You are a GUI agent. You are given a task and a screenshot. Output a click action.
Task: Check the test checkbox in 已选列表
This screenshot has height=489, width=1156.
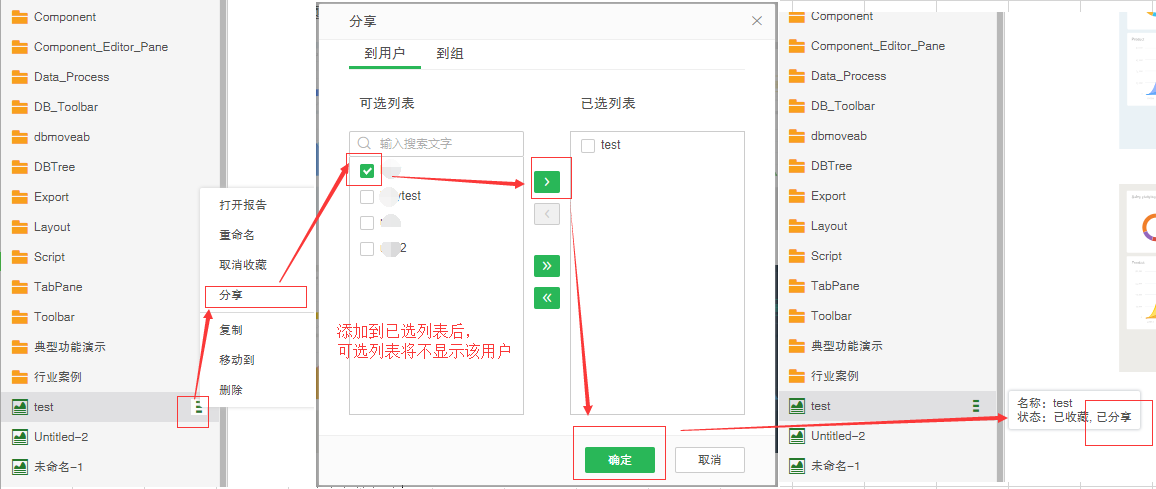[x=588, y=145]
